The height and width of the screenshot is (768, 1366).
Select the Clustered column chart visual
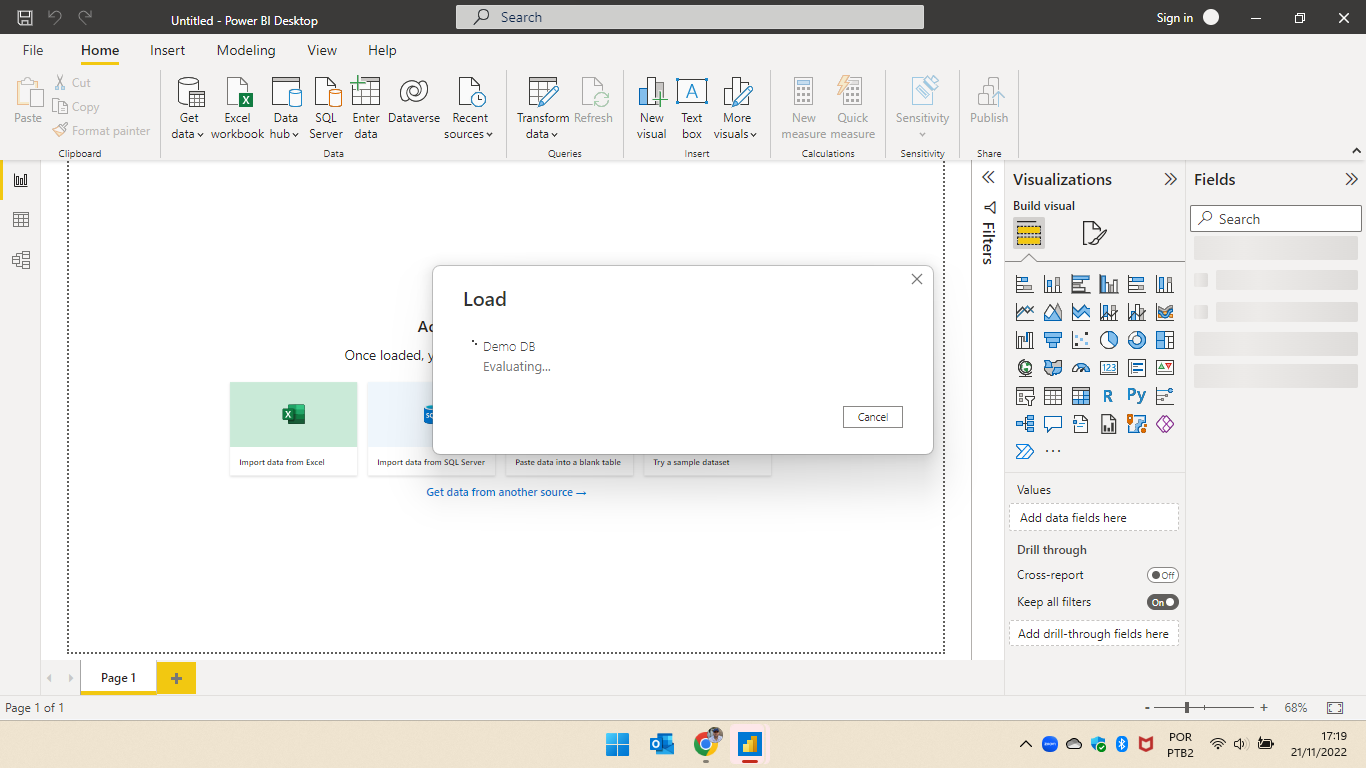(1108, 284)
